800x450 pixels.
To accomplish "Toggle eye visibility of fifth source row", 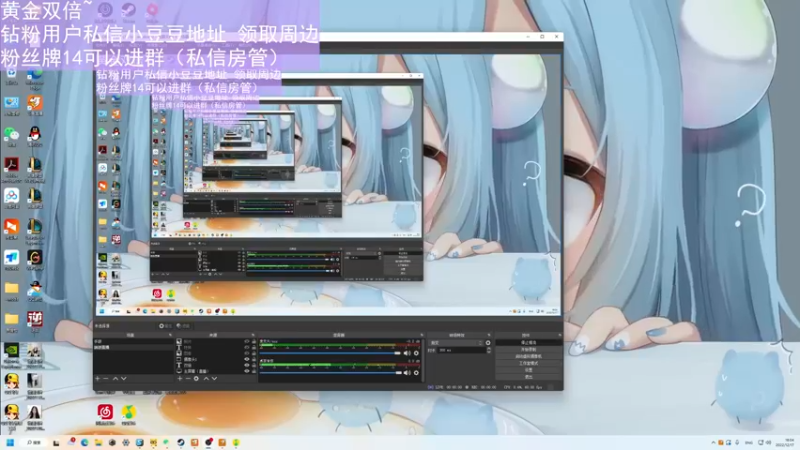I will click(247, 365).
